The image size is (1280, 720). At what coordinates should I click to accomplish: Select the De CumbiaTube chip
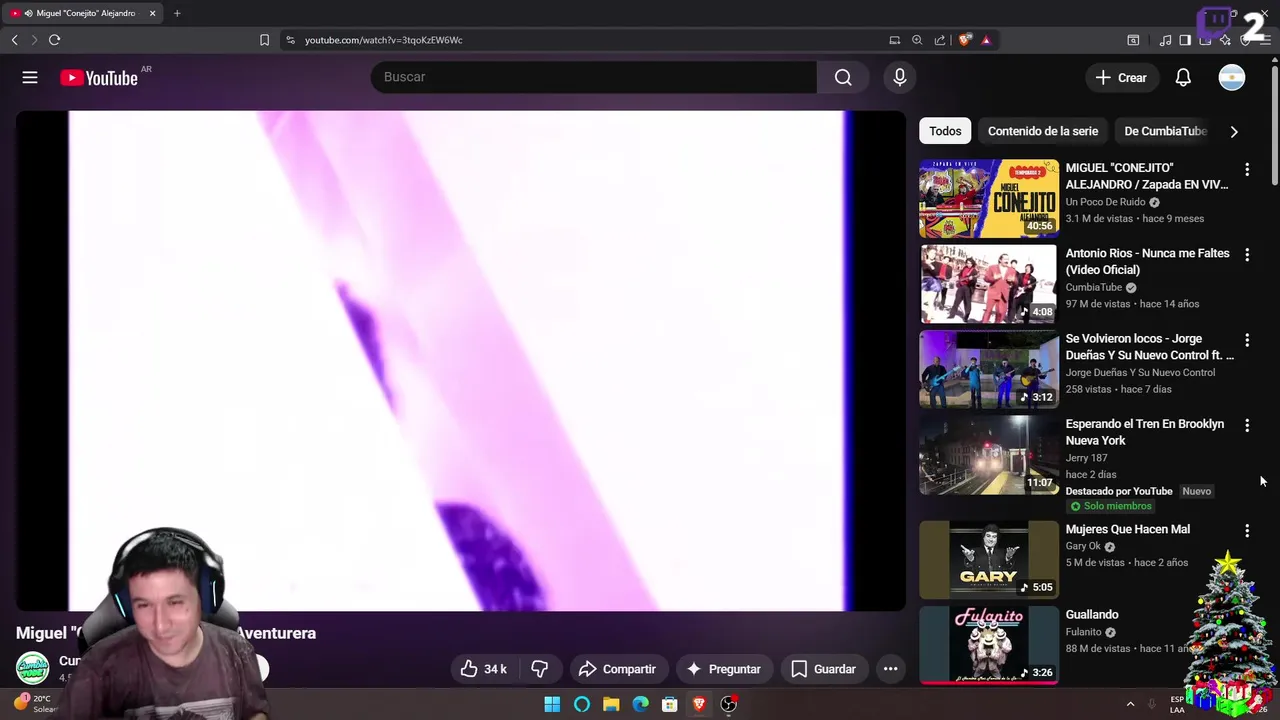coord(1165,131)
